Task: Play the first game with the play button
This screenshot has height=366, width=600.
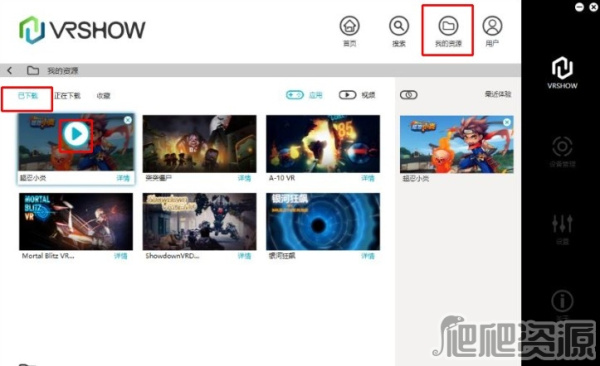Action: [x=76, y=134]
